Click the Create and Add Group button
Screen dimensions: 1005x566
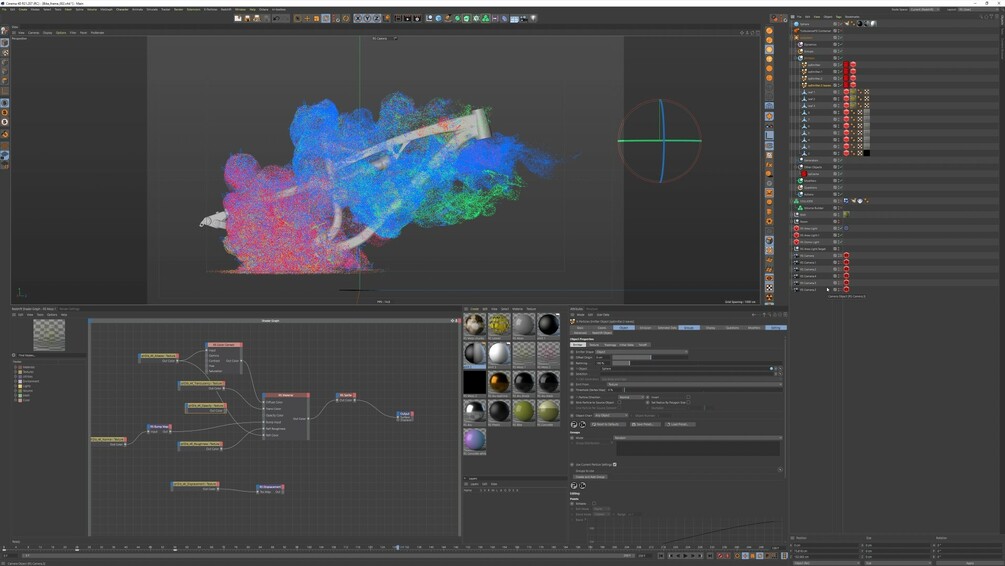590,477
